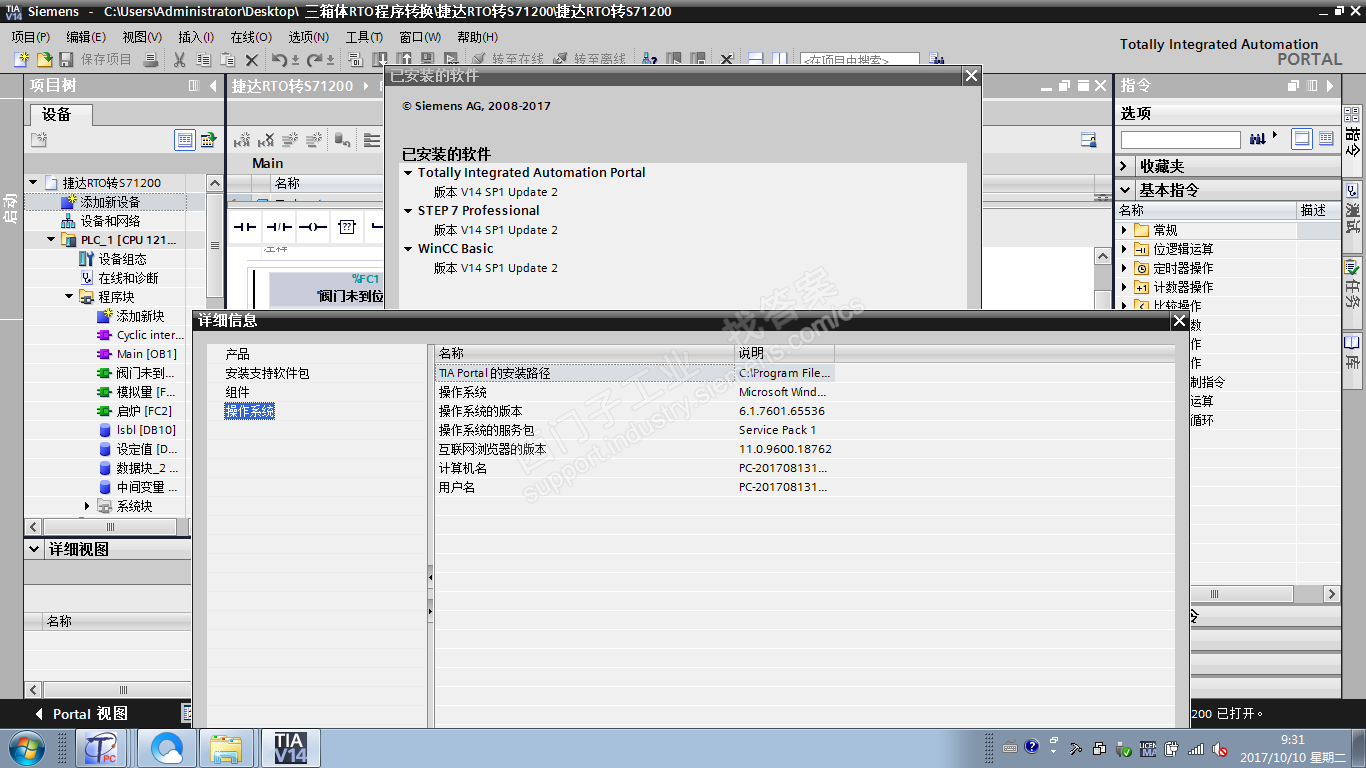The height and width of the screenshot is (768, 1366).
Task: Insert empty box instruction
Action: (346, 228)
